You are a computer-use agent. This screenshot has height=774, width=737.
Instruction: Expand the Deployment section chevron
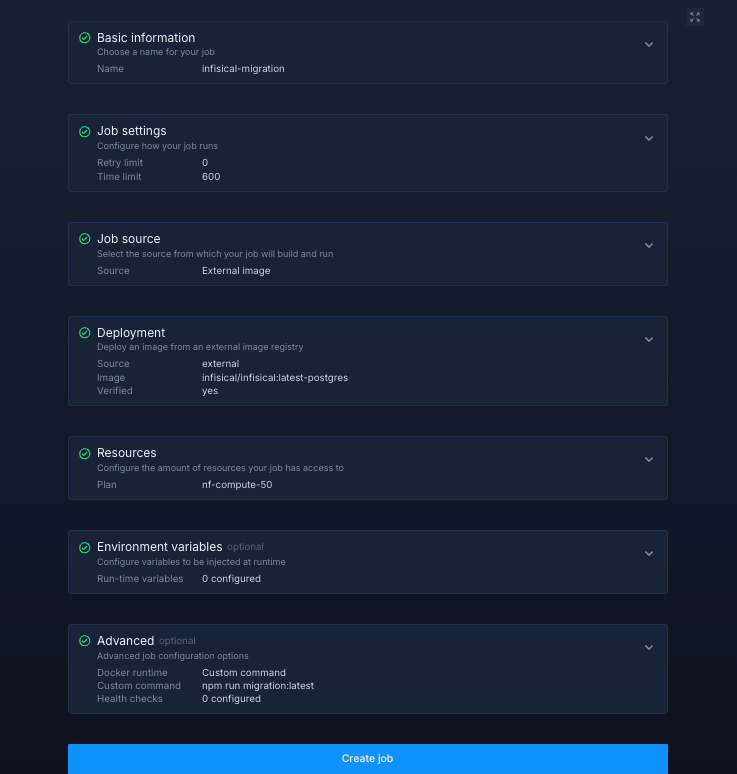(648, 340)
